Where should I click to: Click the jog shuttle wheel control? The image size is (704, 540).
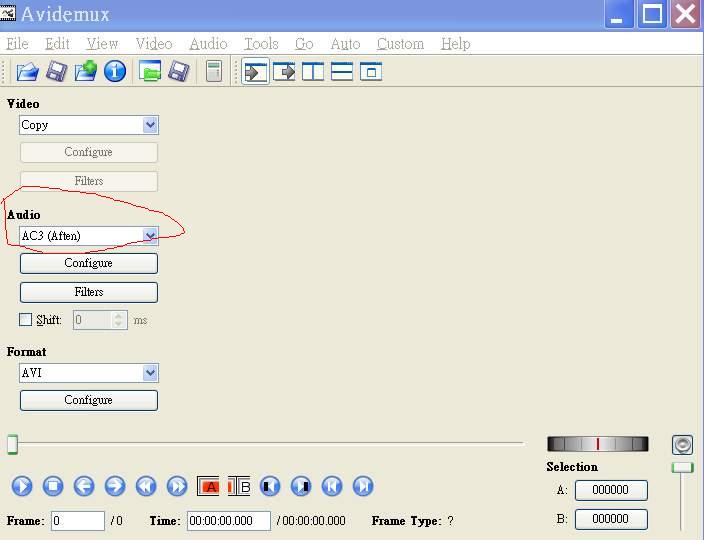tap(598, 444)
